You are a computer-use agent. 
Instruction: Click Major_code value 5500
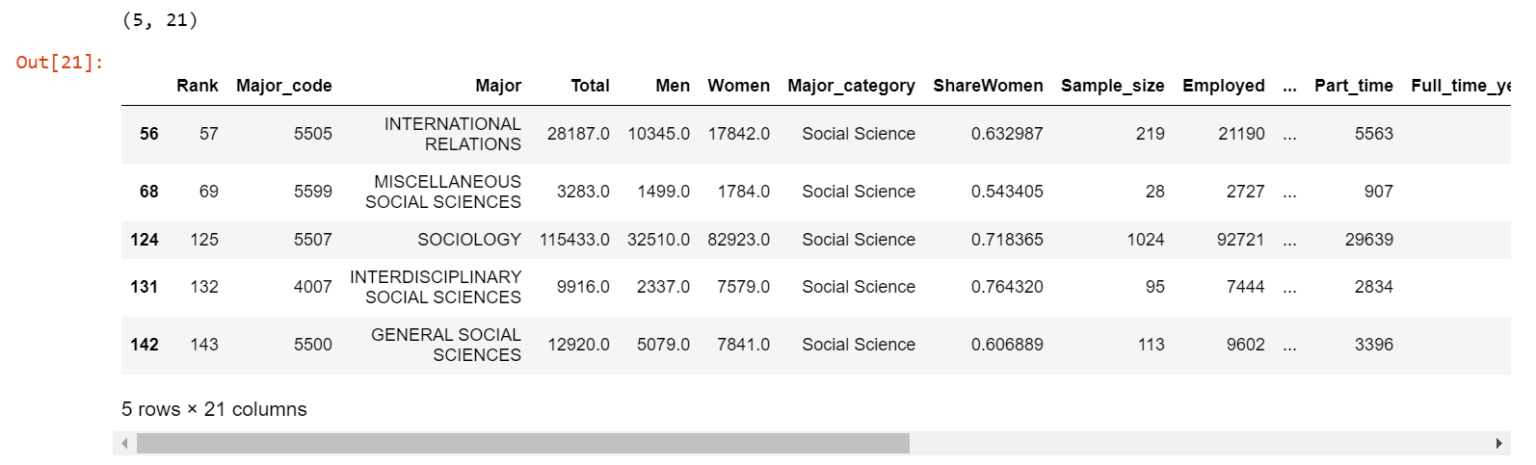[x=313, y=345]
